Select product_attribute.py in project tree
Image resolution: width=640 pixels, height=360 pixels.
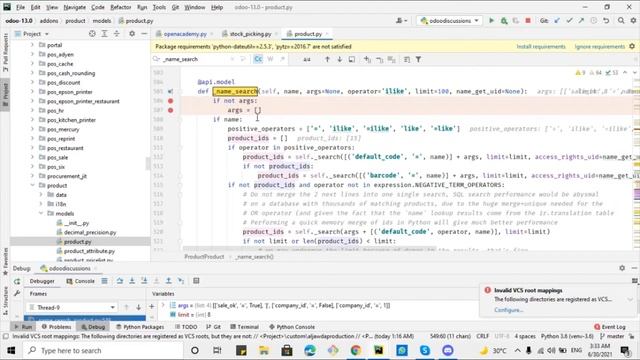pos(89,251)
